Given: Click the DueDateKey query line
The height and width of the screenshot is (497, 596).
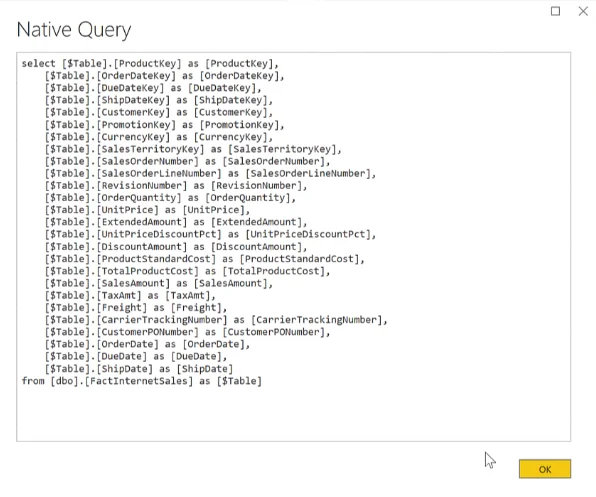Looking at the screenshot, I should point(153,88).
